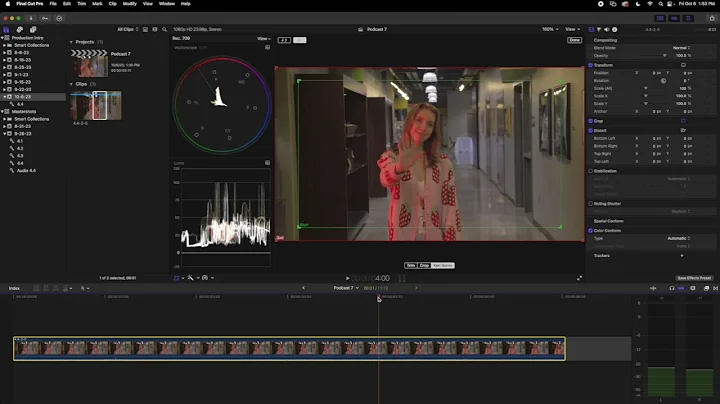This screenshot has height=404, width=720.
Task: Add a tracker with the plus button
Action: click(x=682, y=256)
